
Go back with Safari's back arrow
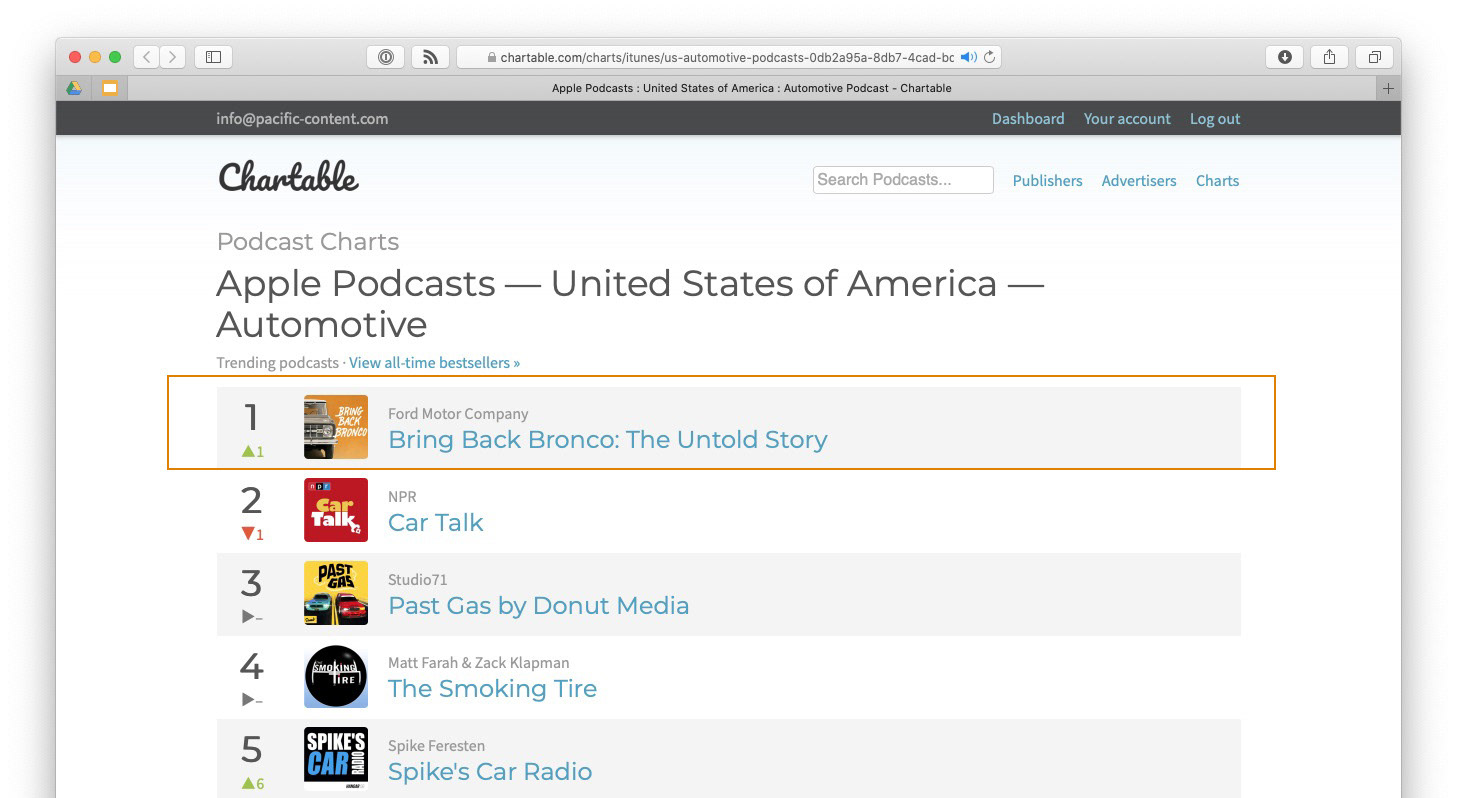[x=147, y=57]
